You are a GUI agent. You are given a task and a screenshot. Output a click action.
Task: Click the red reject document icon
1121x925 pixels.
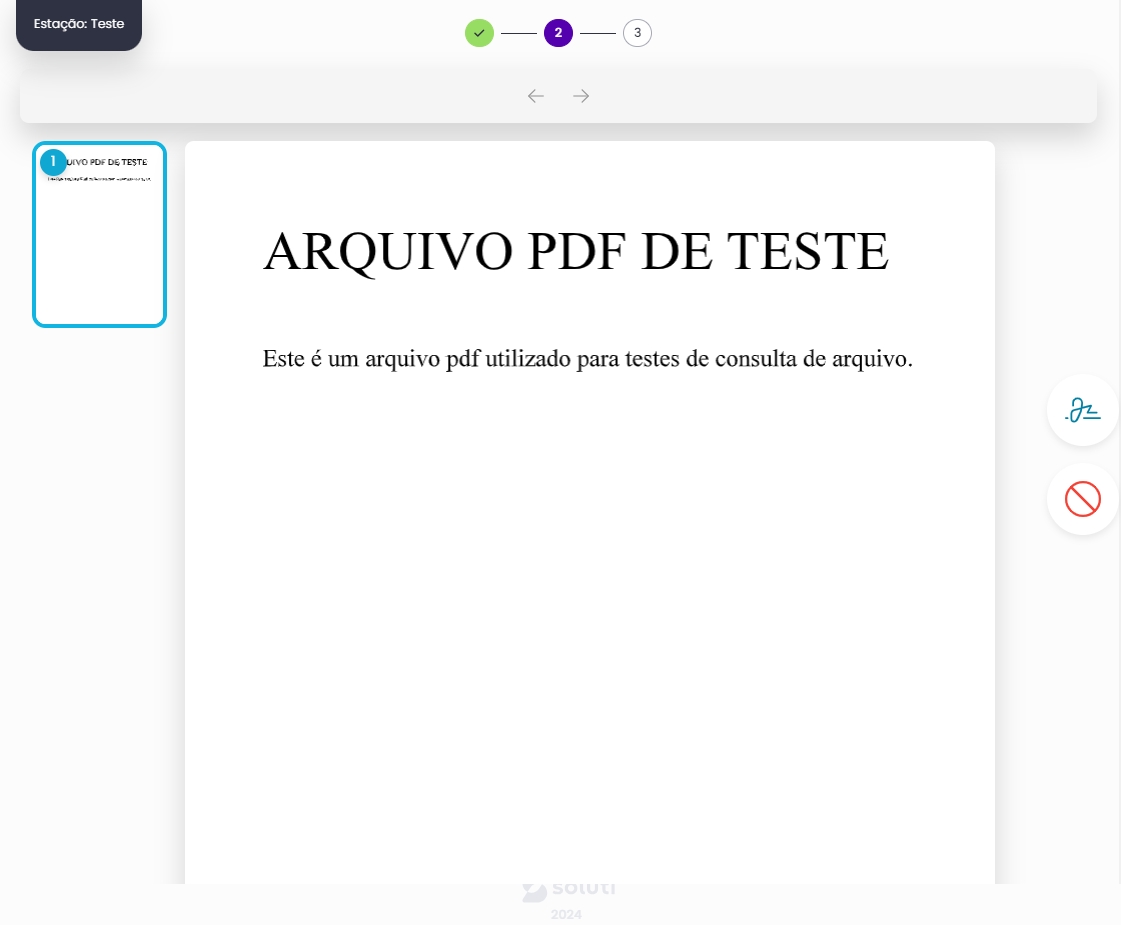coord(1083,499)
